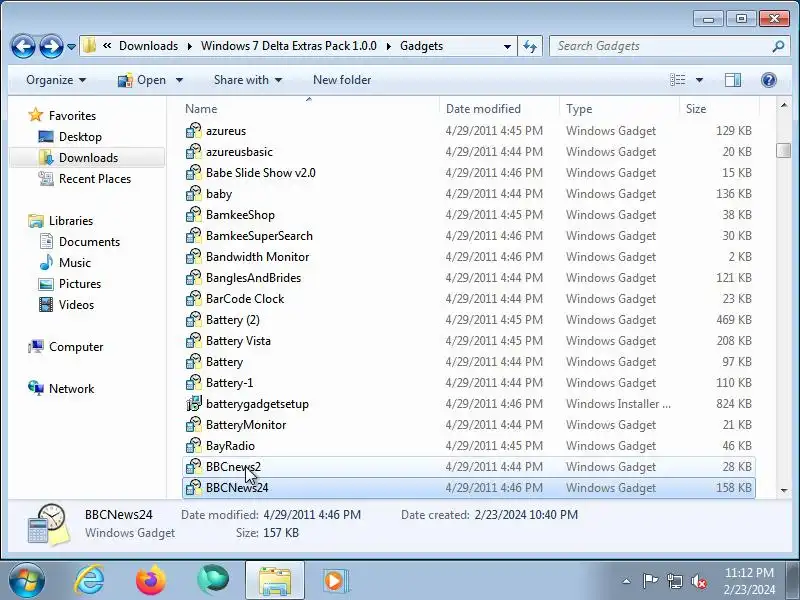The height and width of the screenshot is (600, 800).
Task: Launch Internet Explorer from the taskbar
Action: tap(90, 580)
